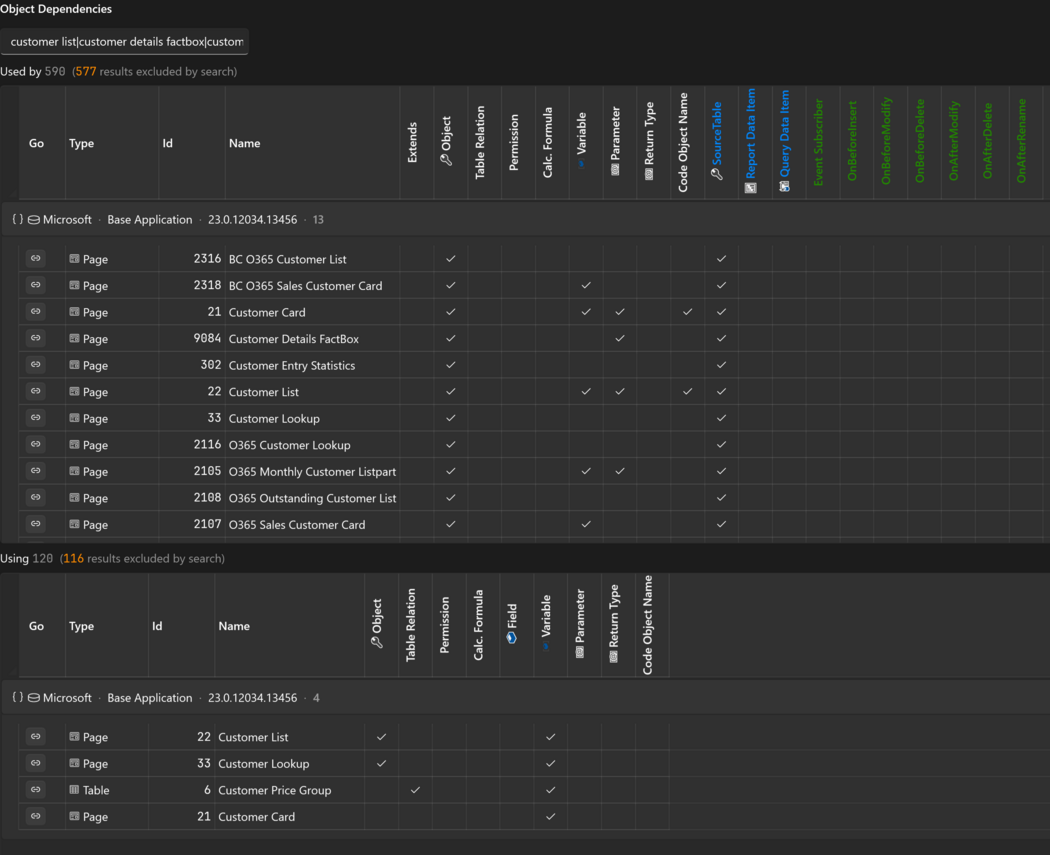Click page type icon of O365 Customer Lookup
The width and height of the screenshot is (1050, 855).
point(74,445)
